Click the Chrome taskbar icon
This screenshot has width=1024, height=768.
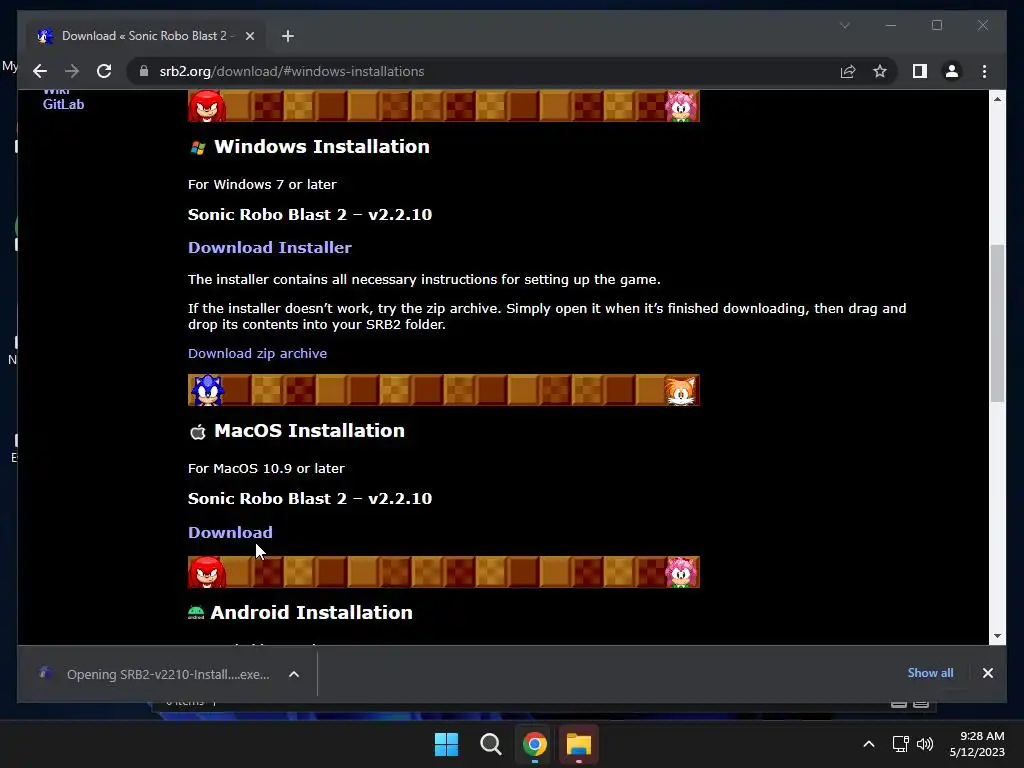535,744
